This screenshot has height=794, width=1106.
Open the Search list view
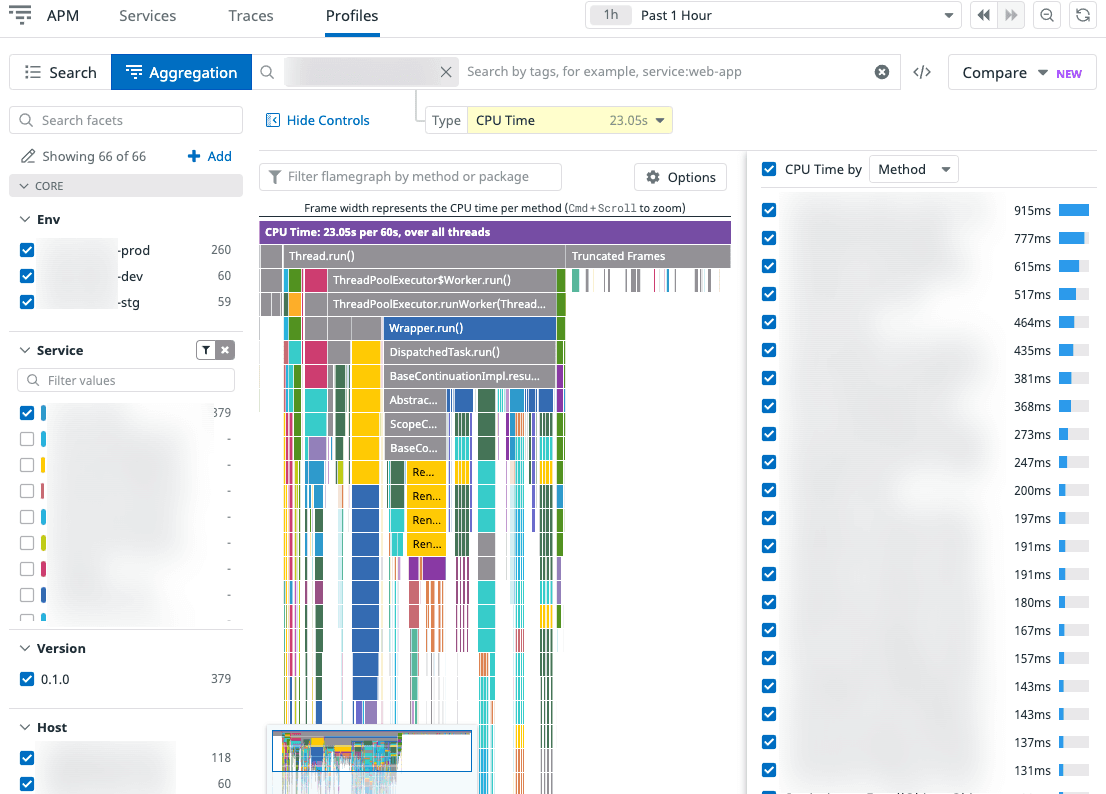point(60,72)
